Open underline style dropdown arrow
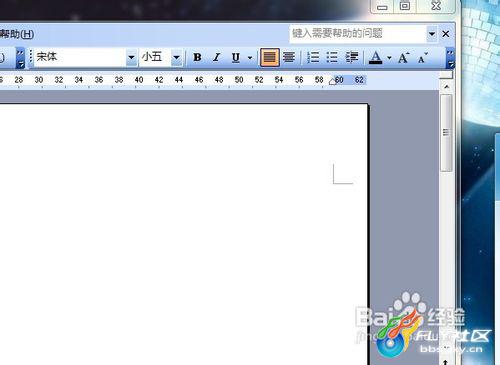500x365 pixels. tap(250, 58)
